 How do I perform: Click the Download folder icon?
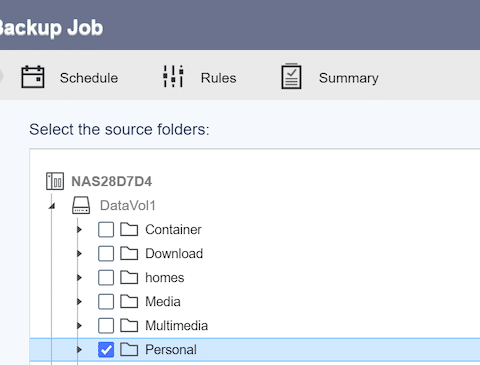pyautogui.click(x=129, y=254)
